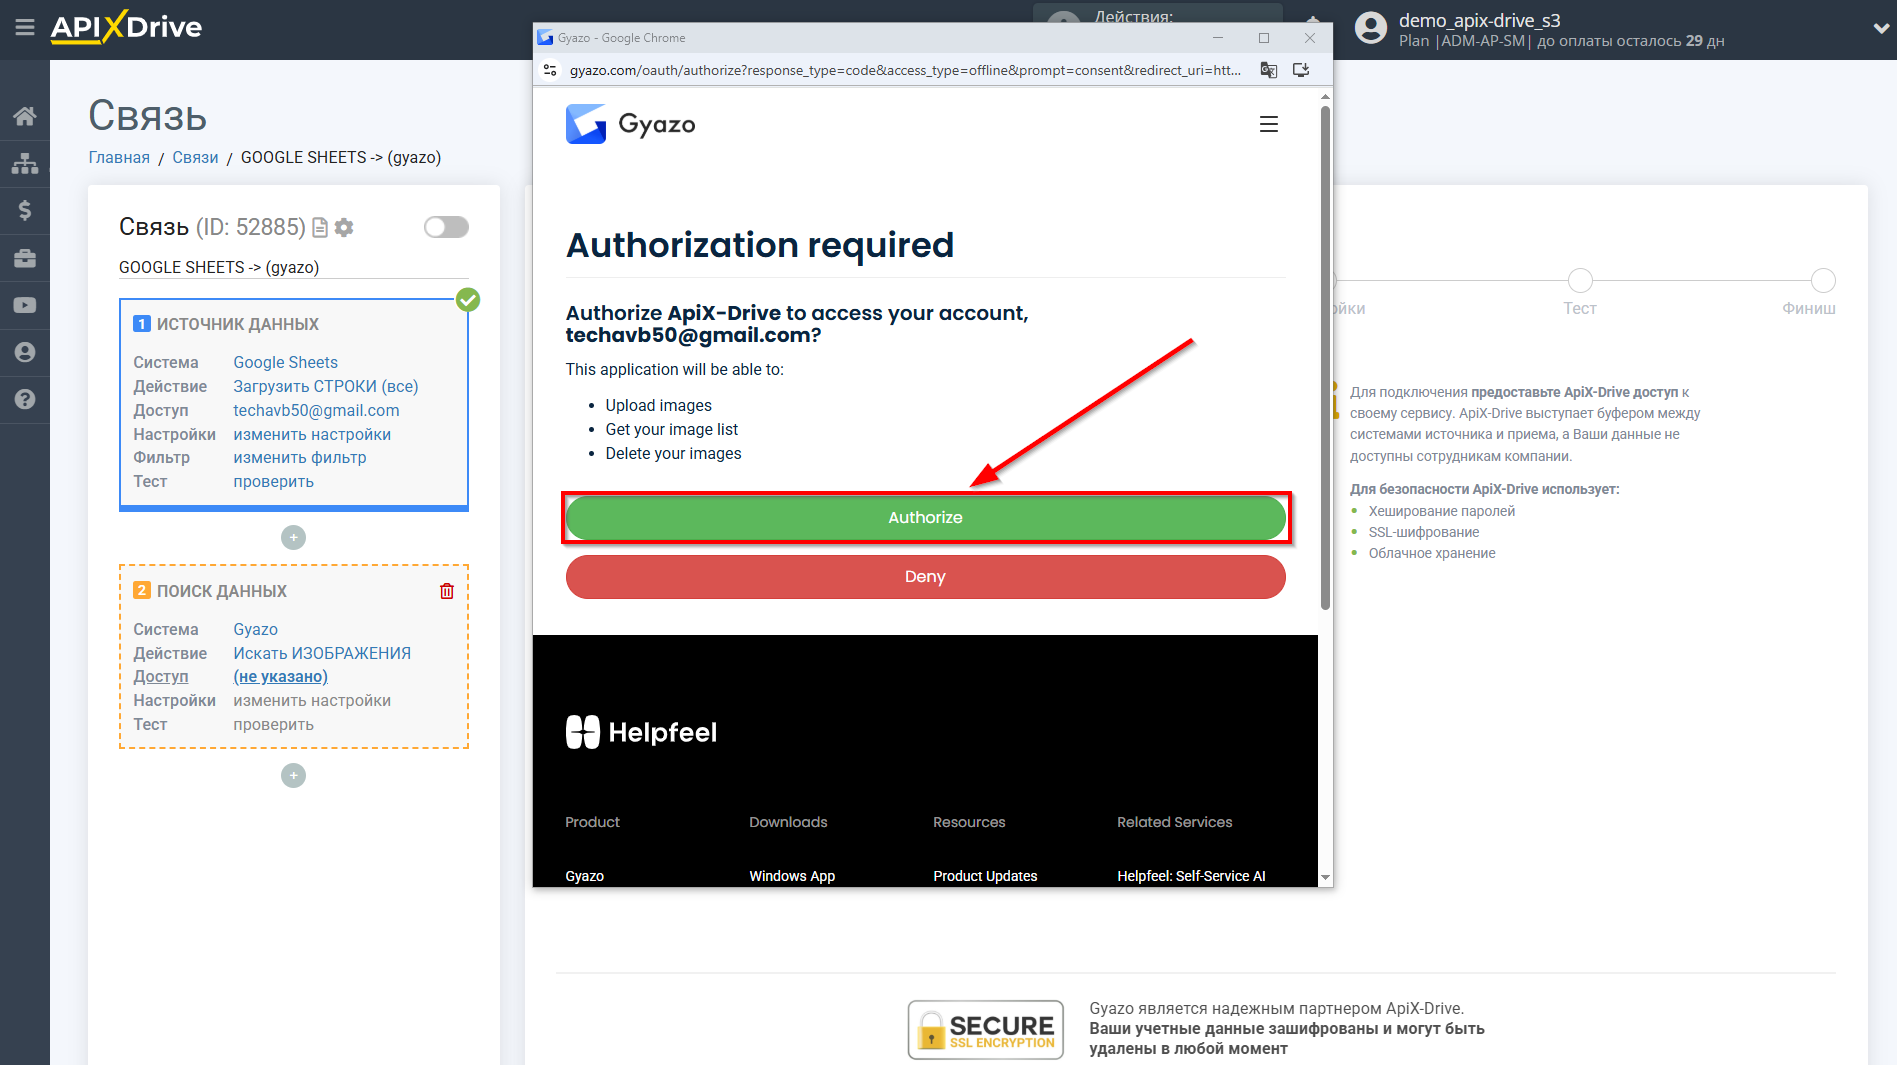Viewport: 1897px width, 1065px height.
Task: Click the Deny button
Action: click(925, 576)
